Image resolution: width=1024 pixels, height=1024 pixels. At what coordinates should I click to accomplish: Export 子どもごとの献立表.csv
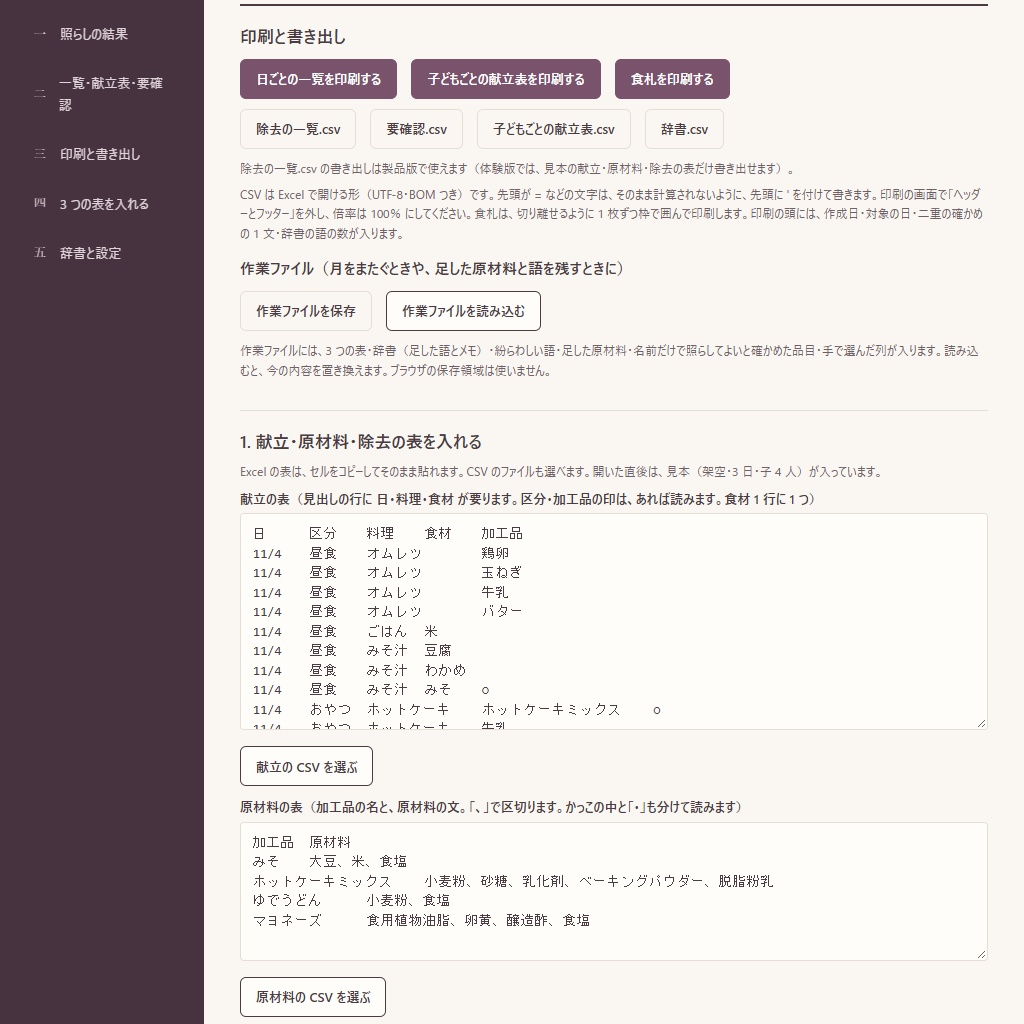click(x=554, y=129)
